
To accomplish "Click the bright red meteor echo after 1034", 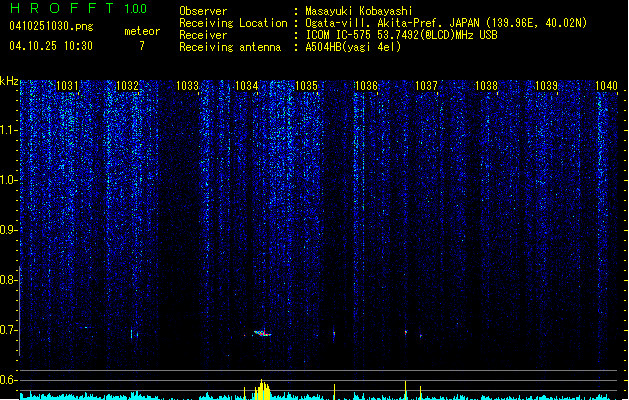I will (262, 333).
